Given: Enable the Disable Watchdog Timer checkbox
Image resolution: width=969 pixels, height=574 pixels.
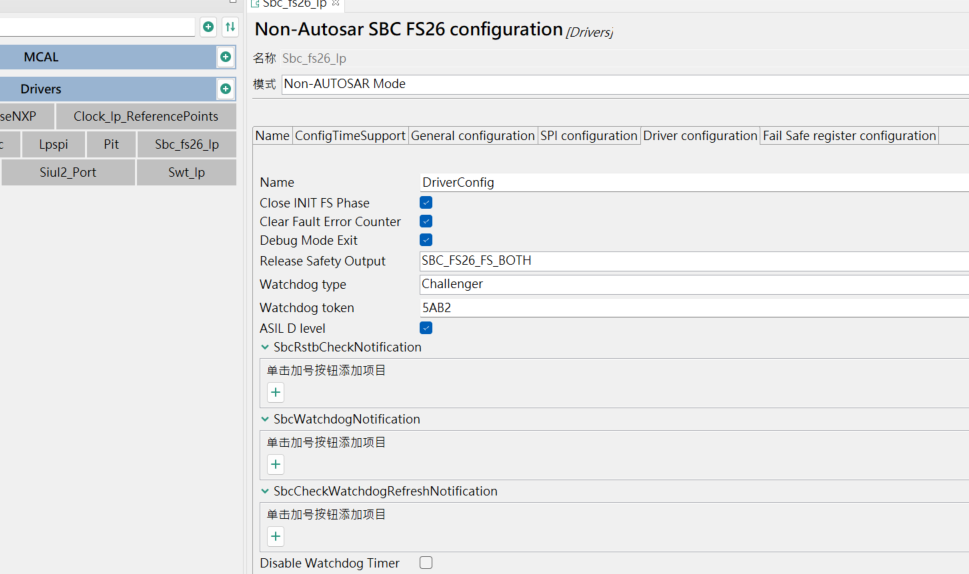Looking at the screenshot, I should 426,563.
